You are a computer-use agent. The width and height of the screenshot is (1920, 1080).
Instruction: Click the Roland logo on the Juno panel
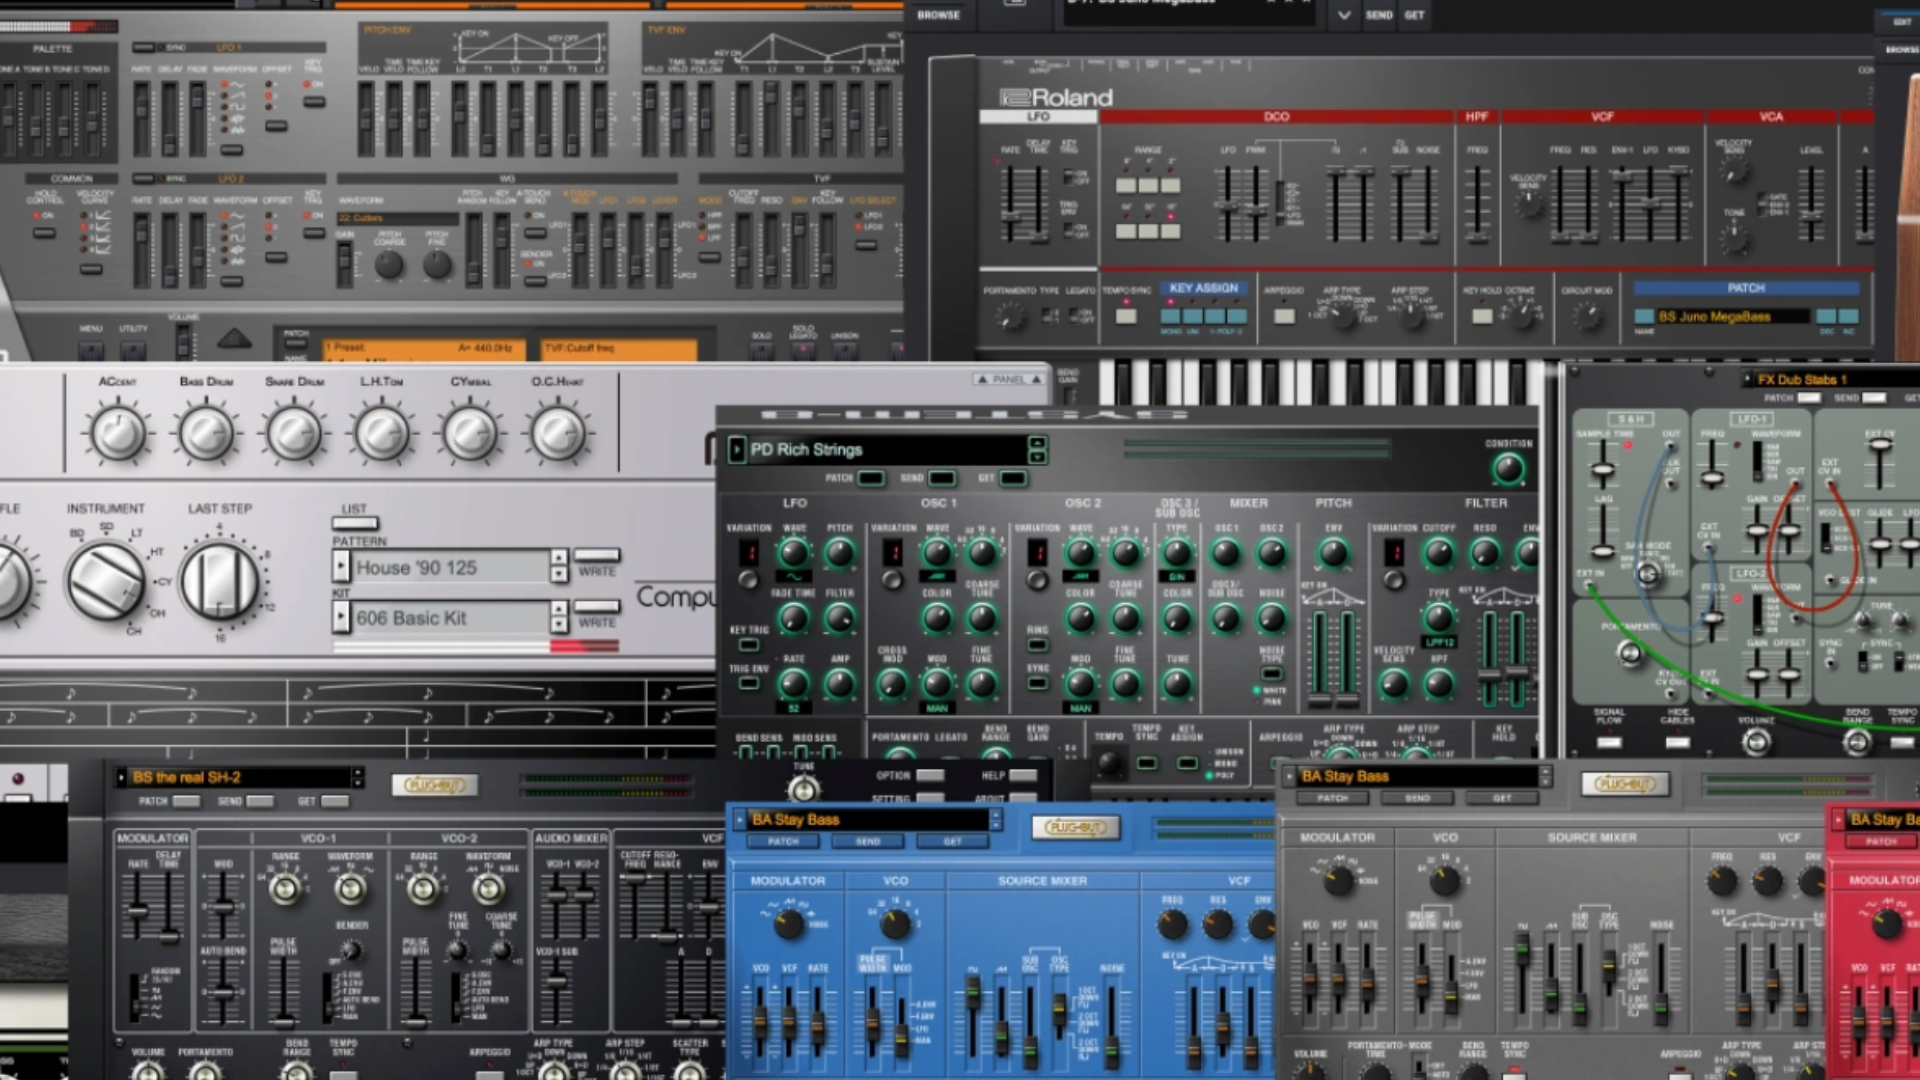point(1056,97)
